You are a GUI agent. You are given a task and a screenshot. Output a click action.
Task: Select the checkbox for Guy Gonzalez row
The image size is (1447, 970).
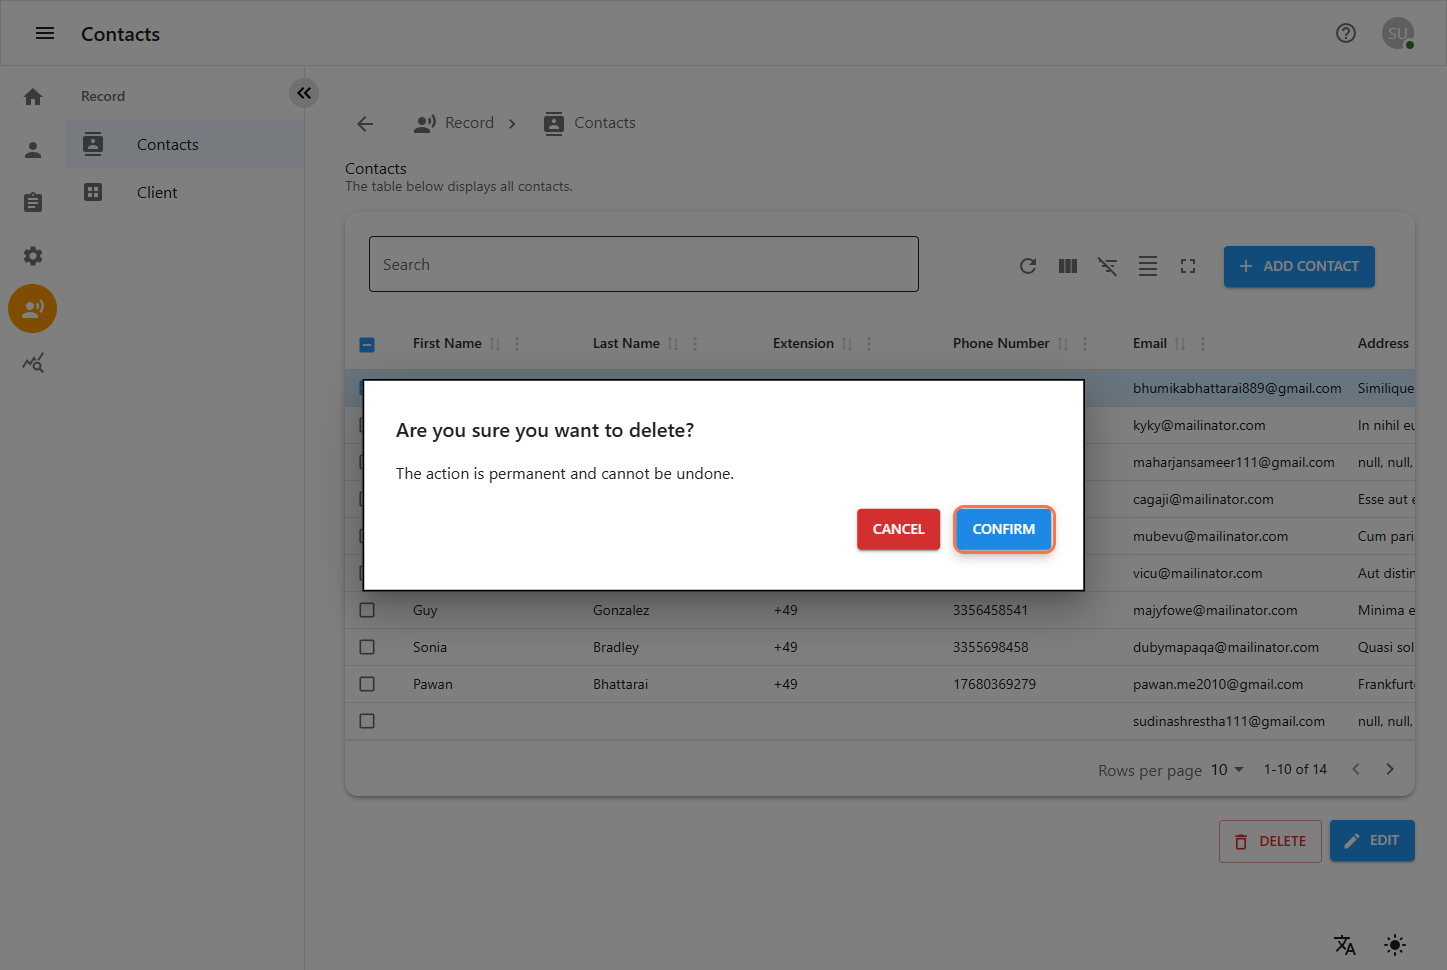point(367,610)
